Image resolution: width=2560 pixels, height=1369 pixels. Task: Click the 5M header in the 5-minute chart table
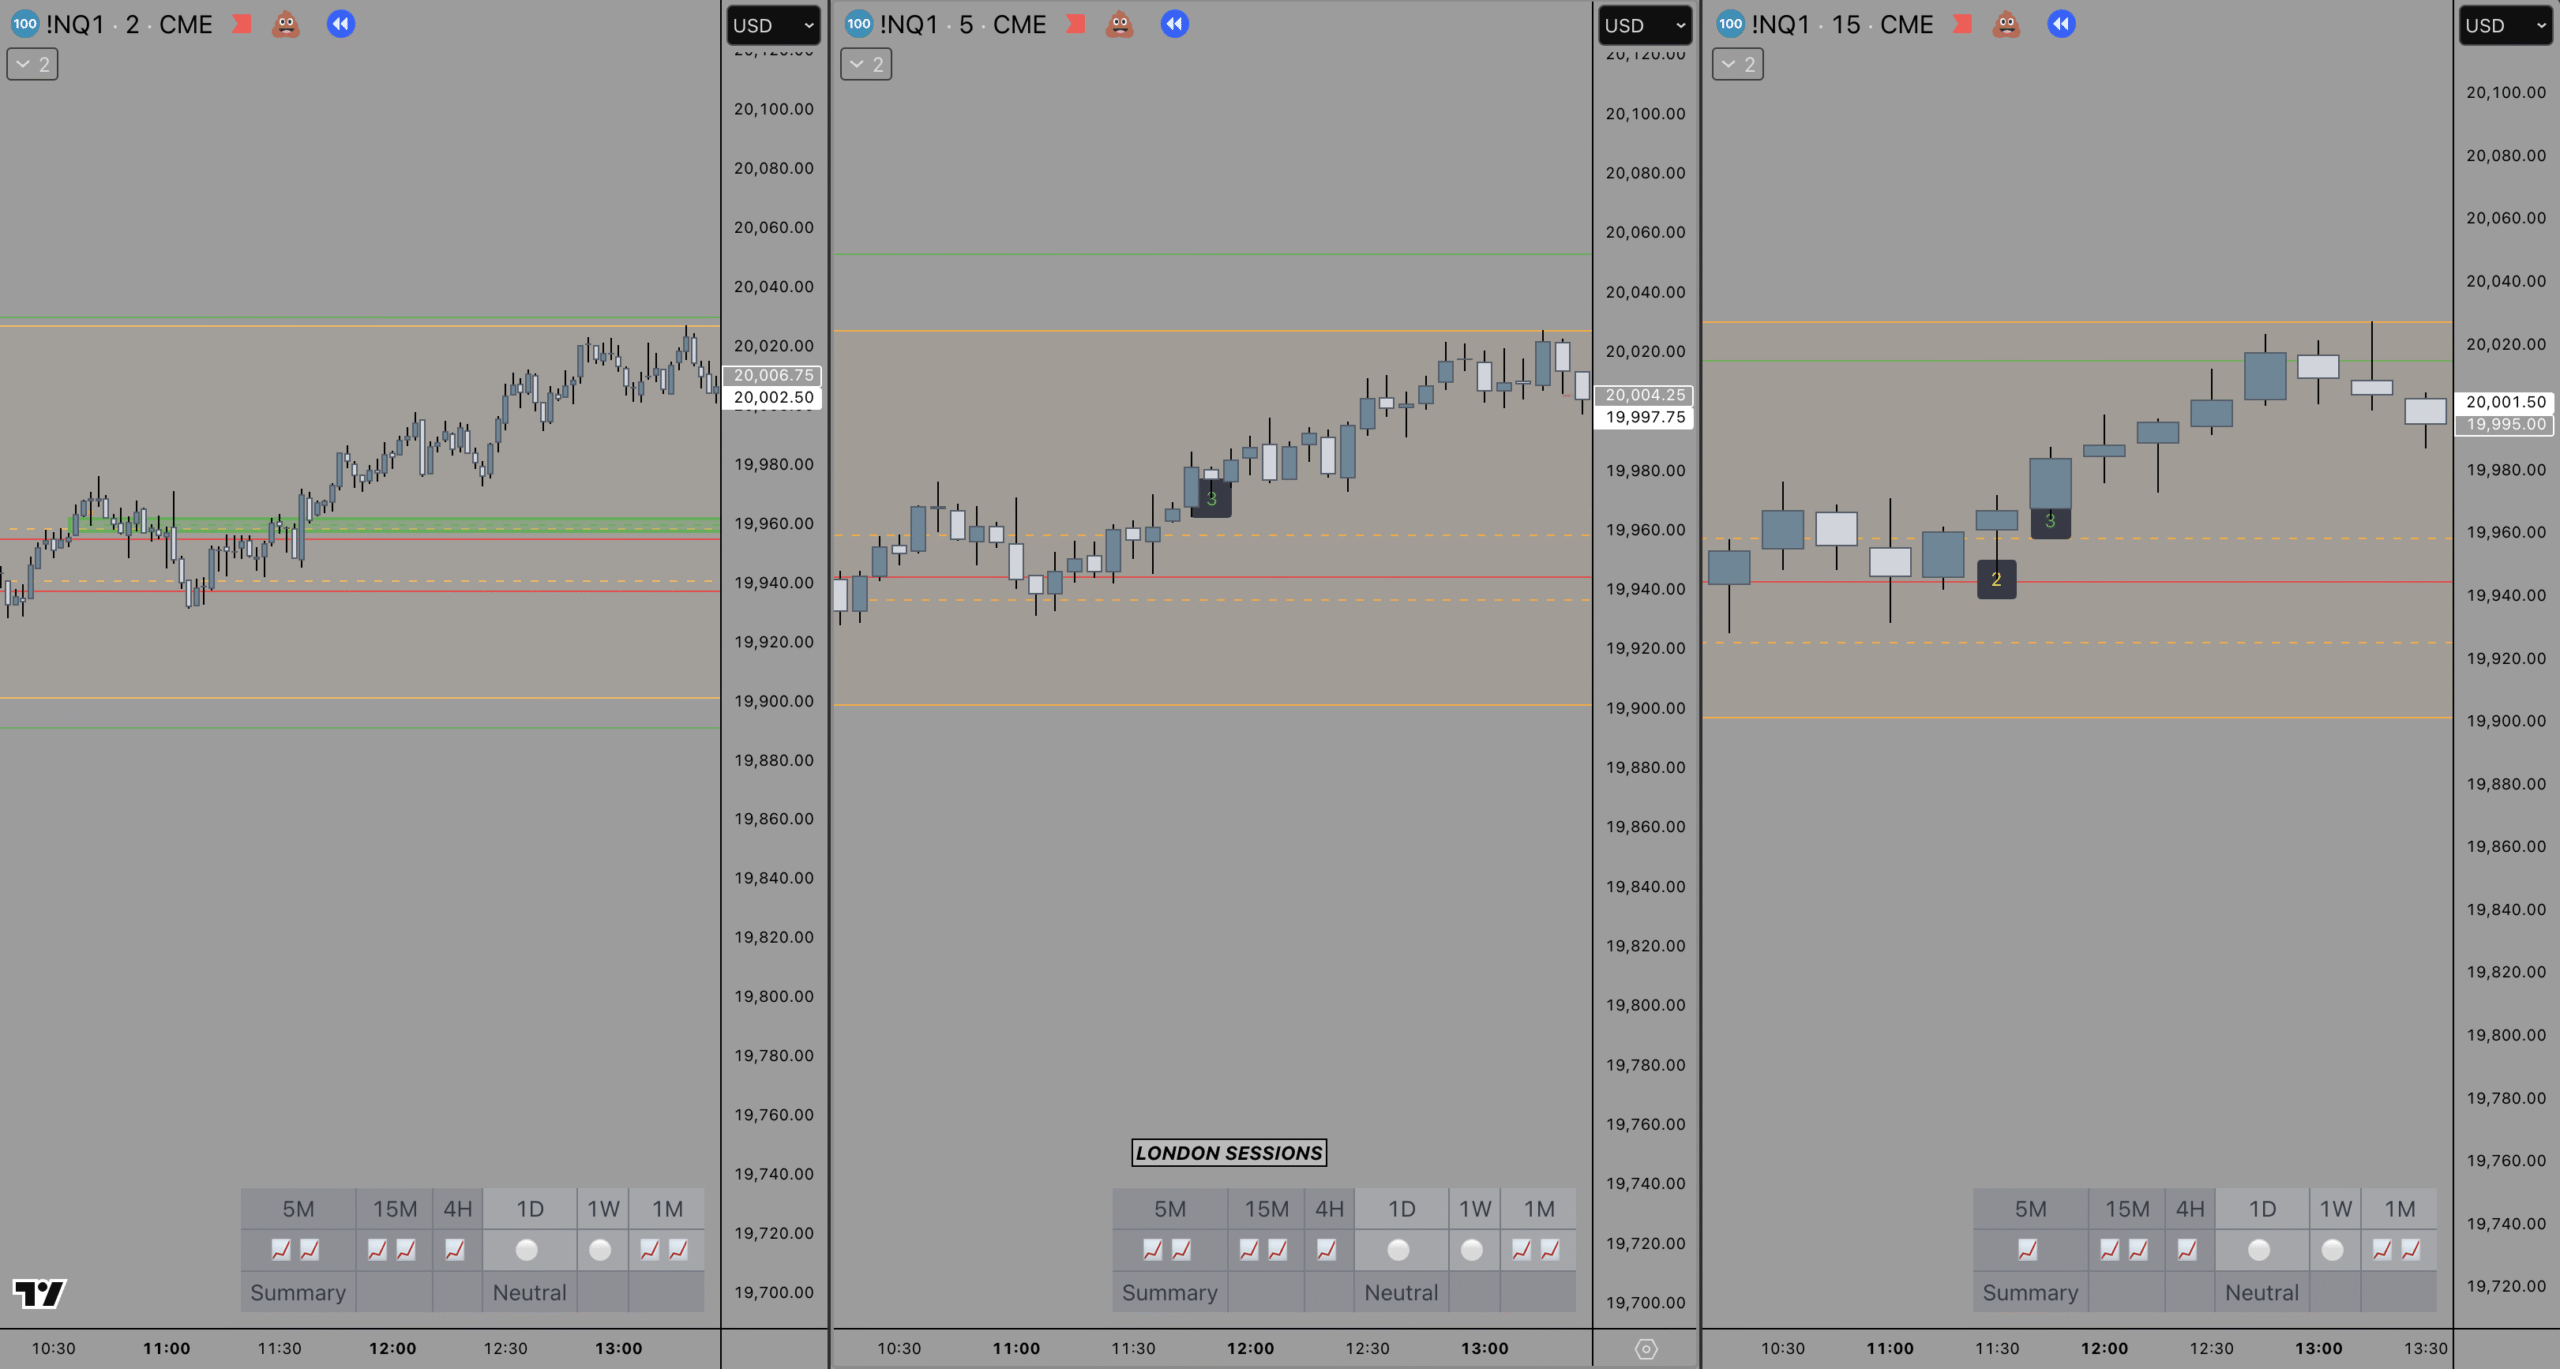click(1170, 1209)
